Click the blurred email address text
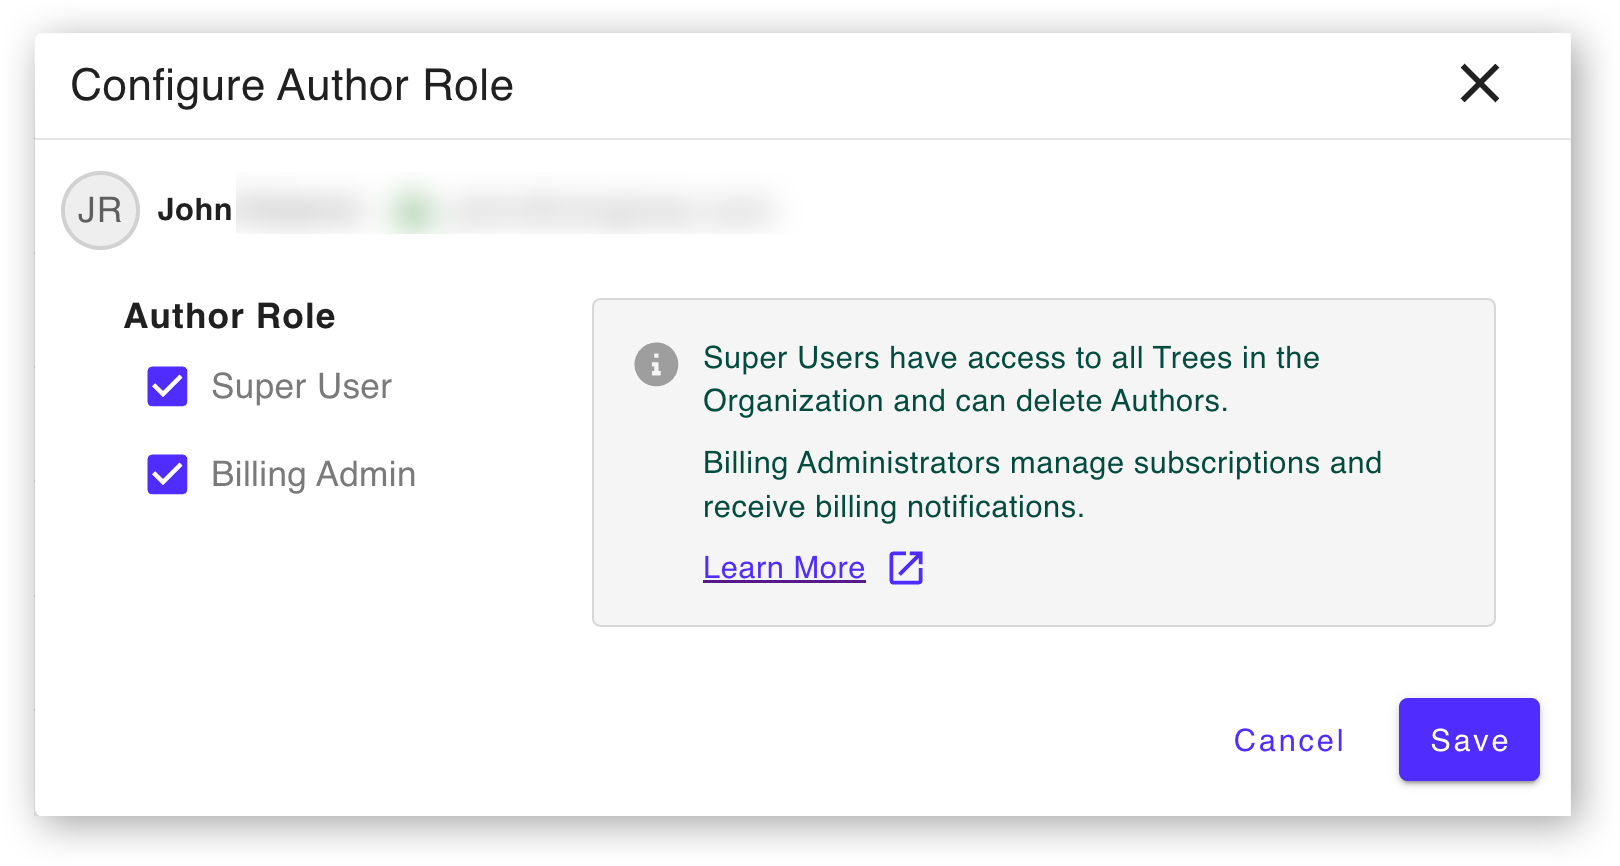 click(612, 210)
